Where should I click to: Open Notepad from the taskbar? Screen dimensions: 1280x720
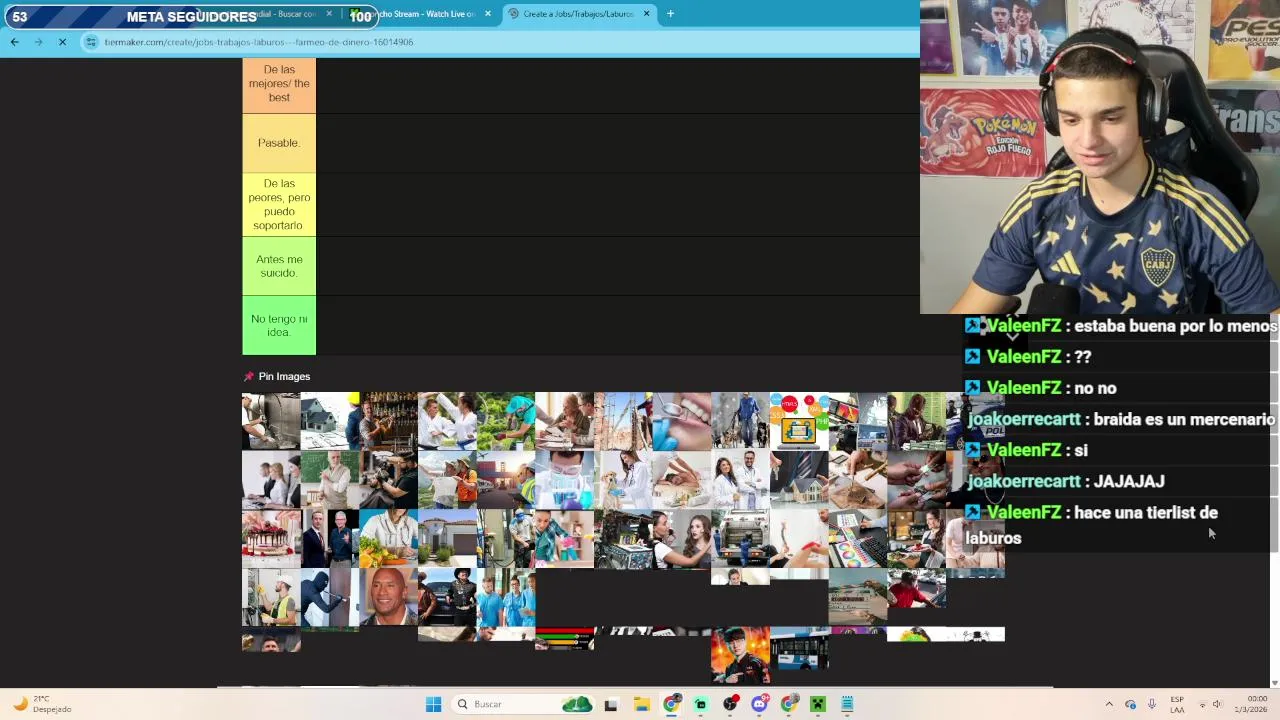click(x=847, y=704)
